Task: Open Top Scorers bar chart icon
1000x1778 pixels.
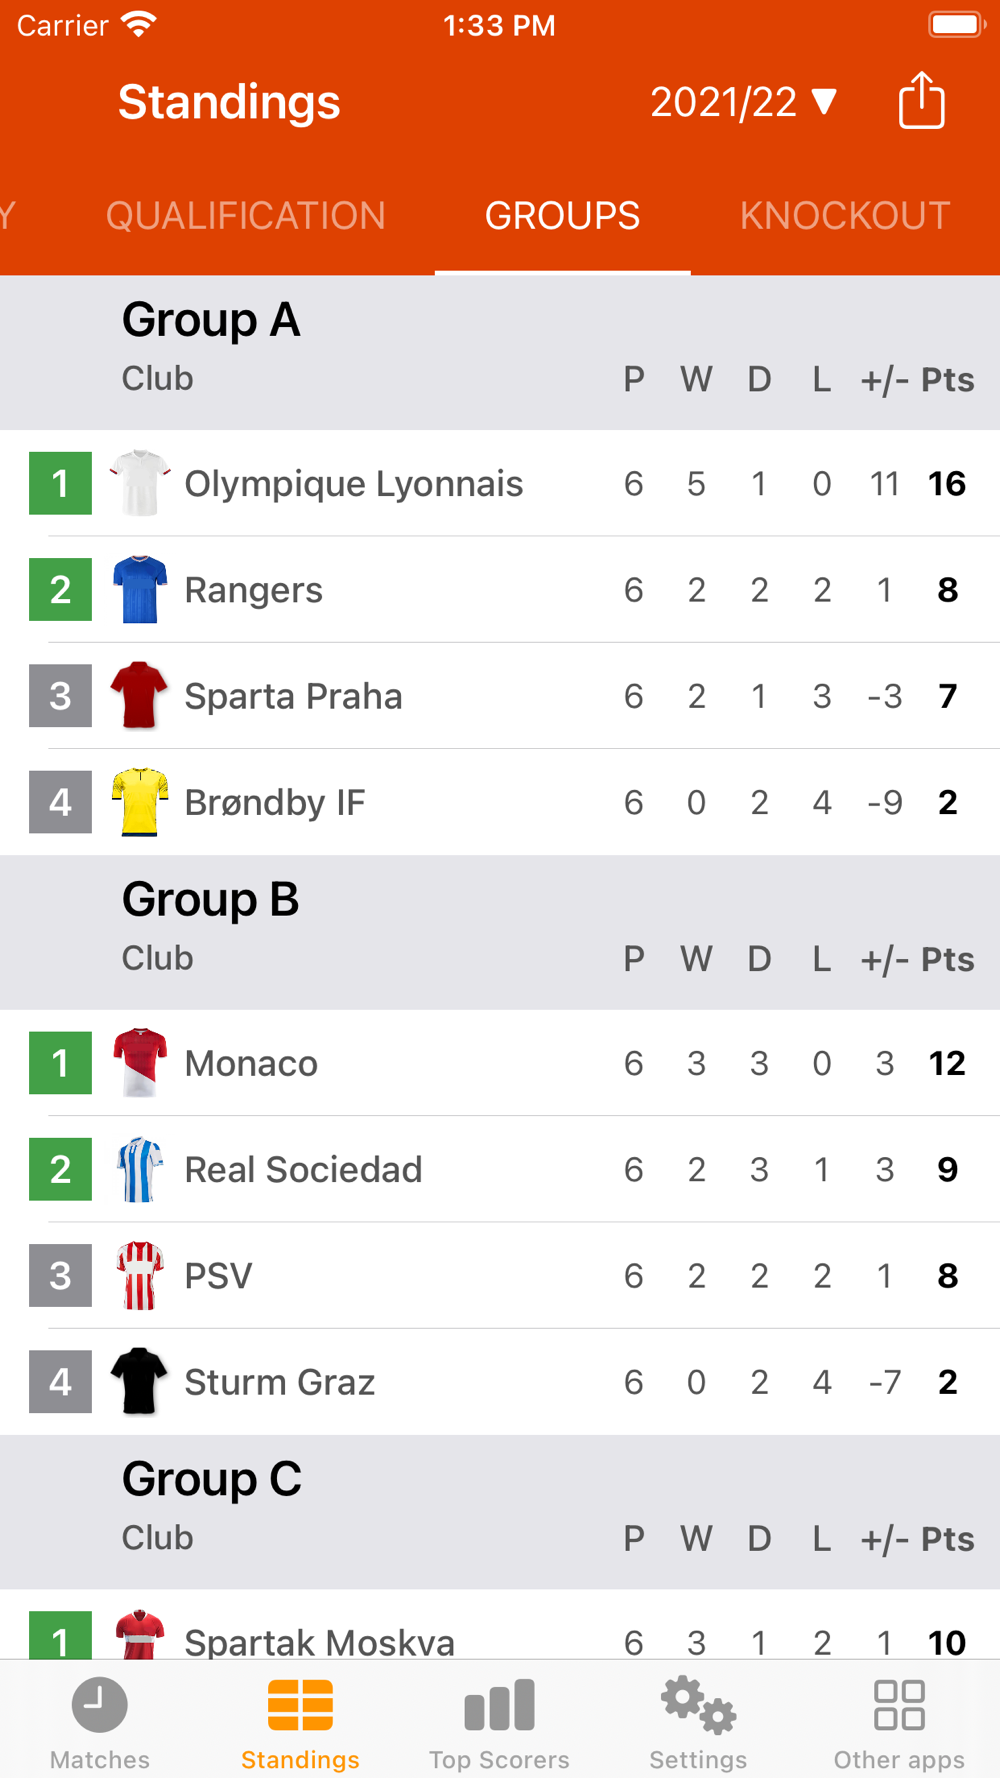Action: click(499, 1705)
